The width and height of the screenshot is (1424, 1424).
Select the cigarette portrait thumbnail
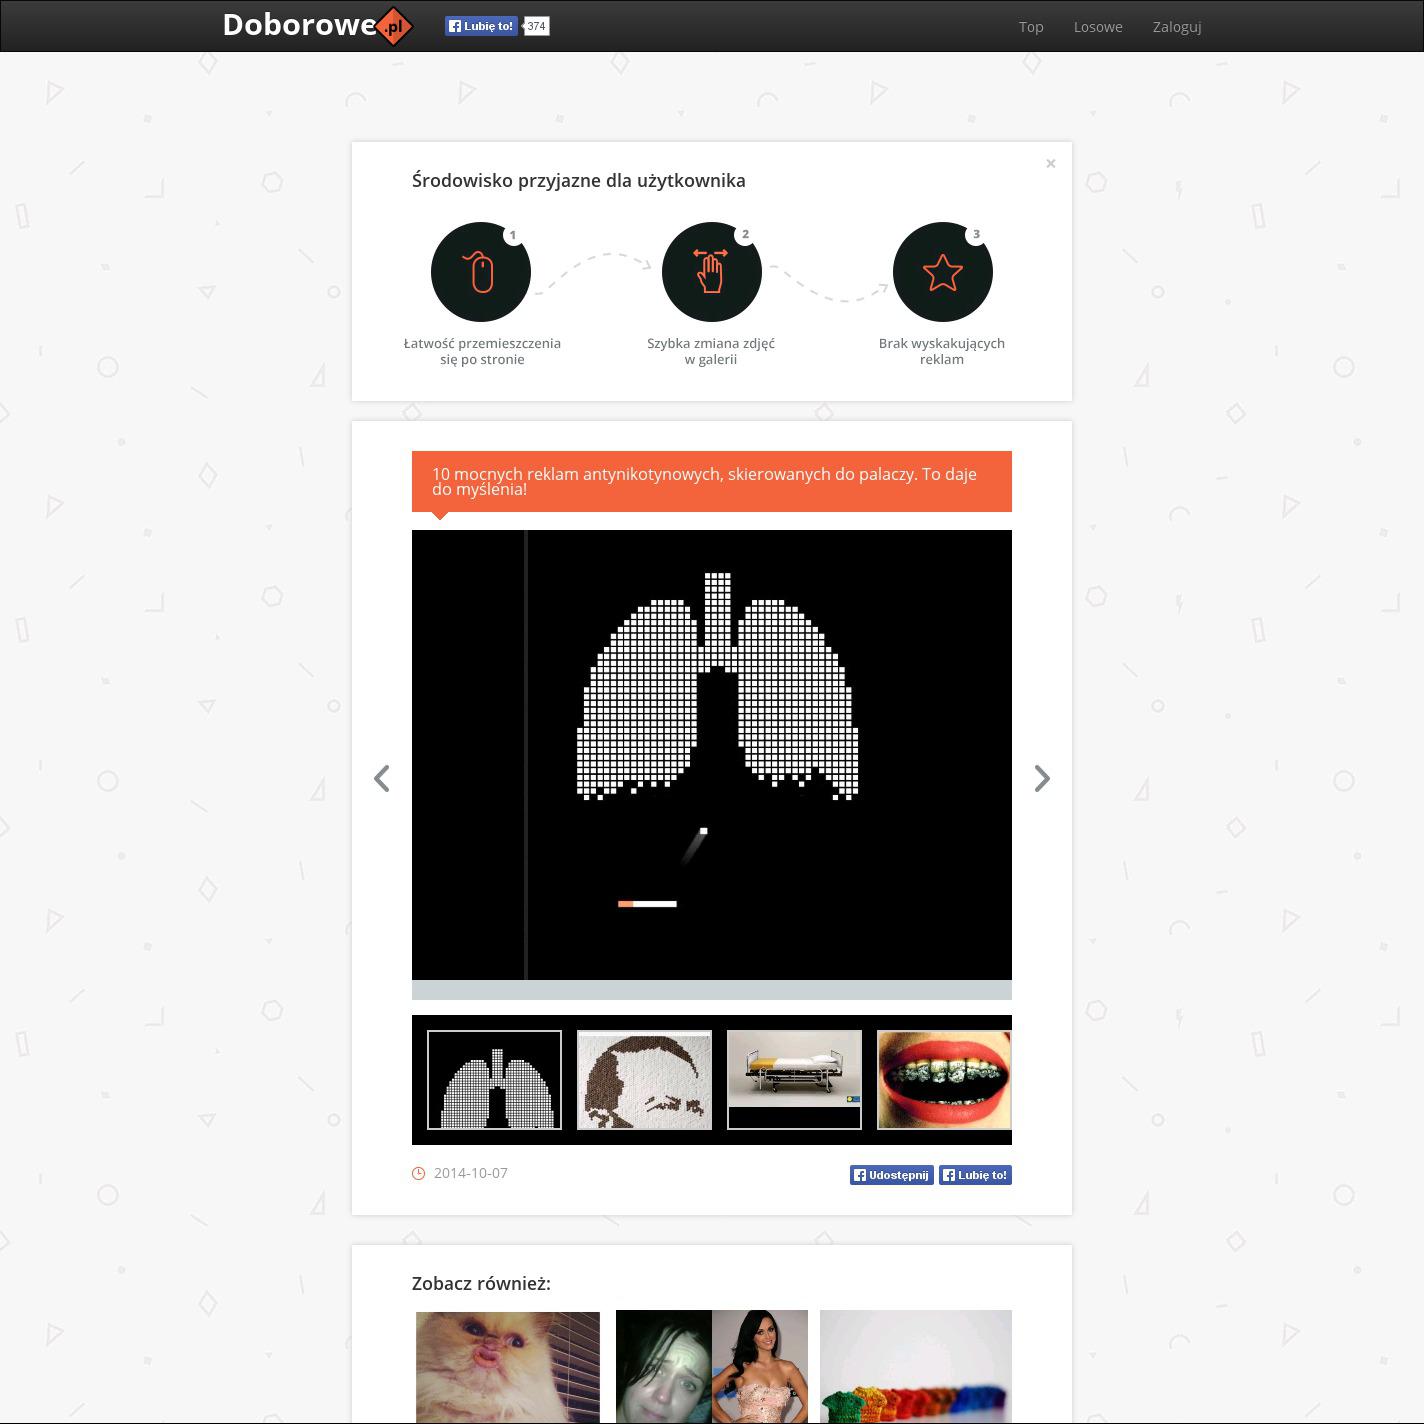(x=644, y=1080)
